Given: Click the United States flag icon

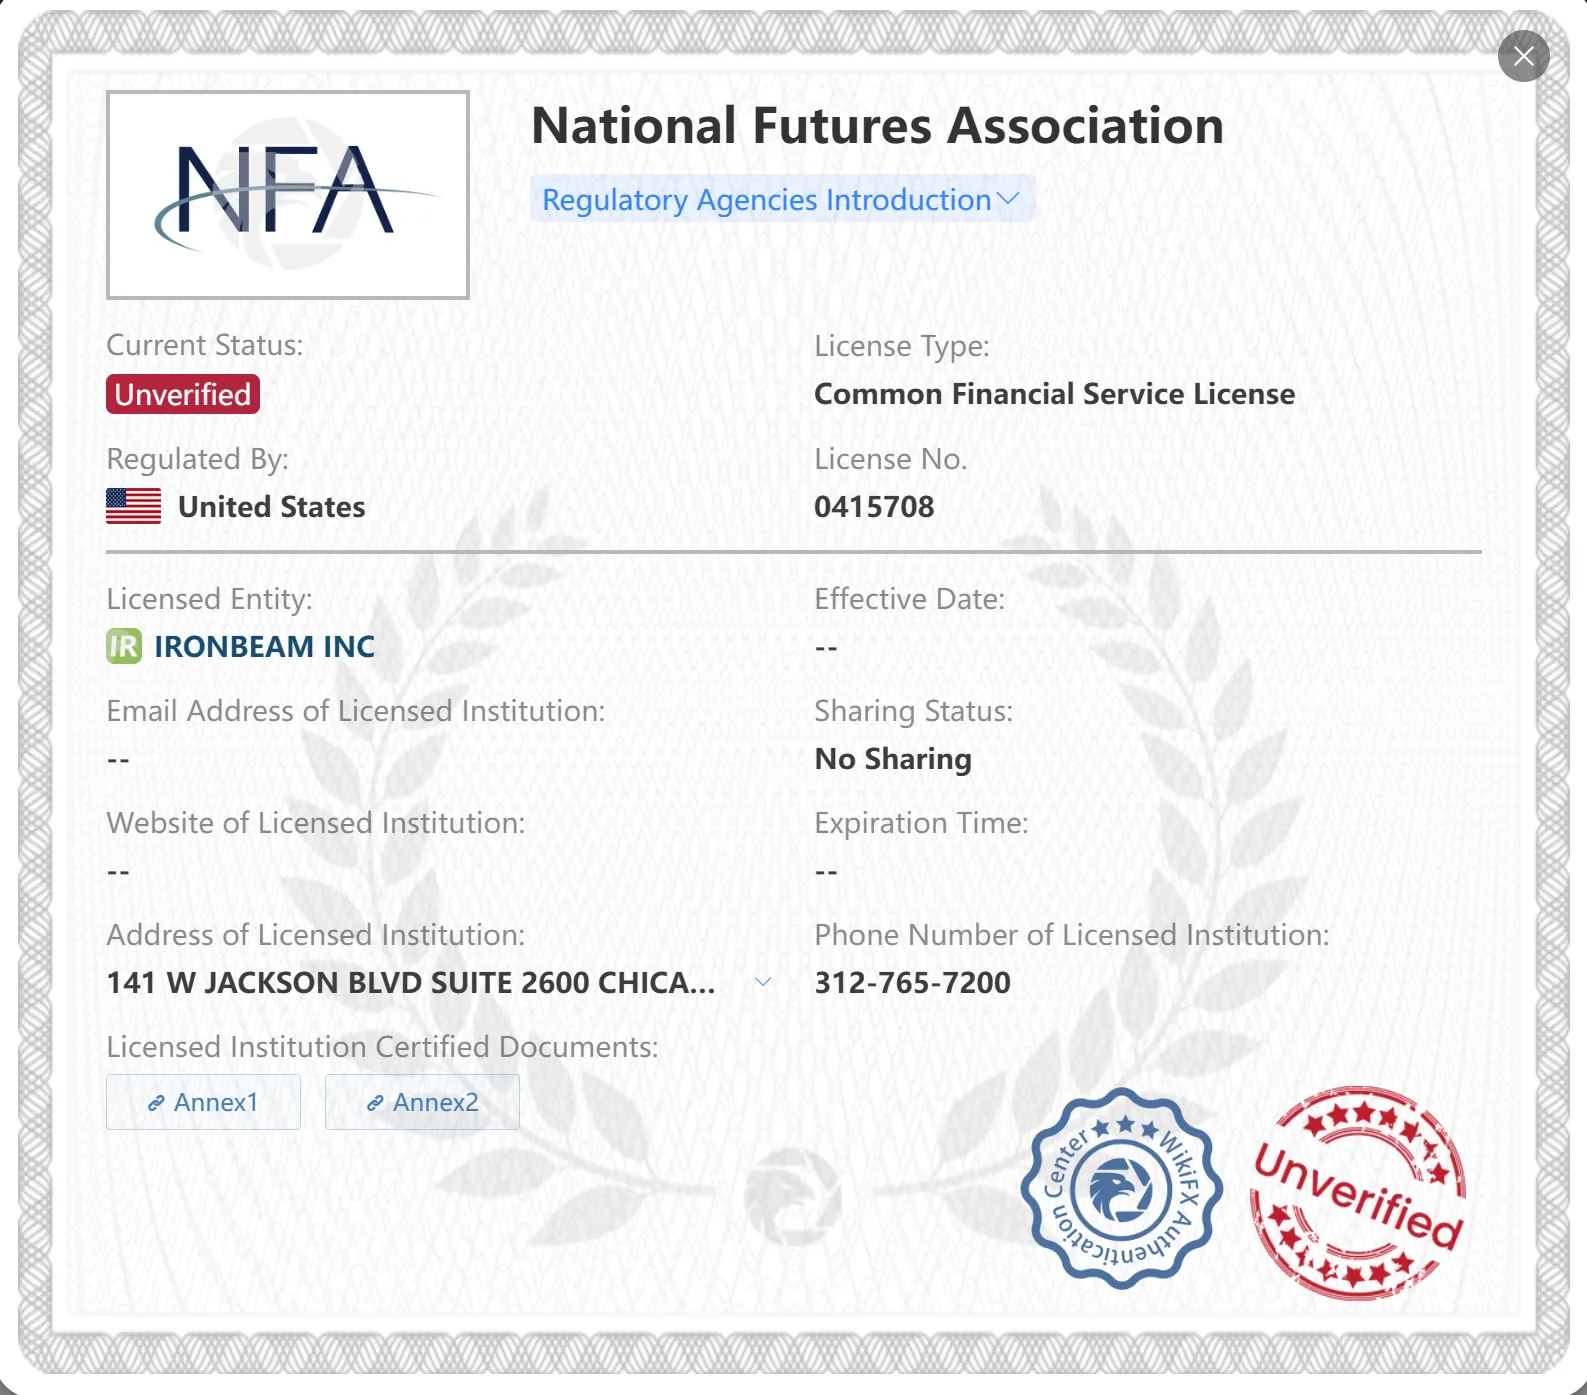Looking at the screenshot, I should tap(134, 506).
